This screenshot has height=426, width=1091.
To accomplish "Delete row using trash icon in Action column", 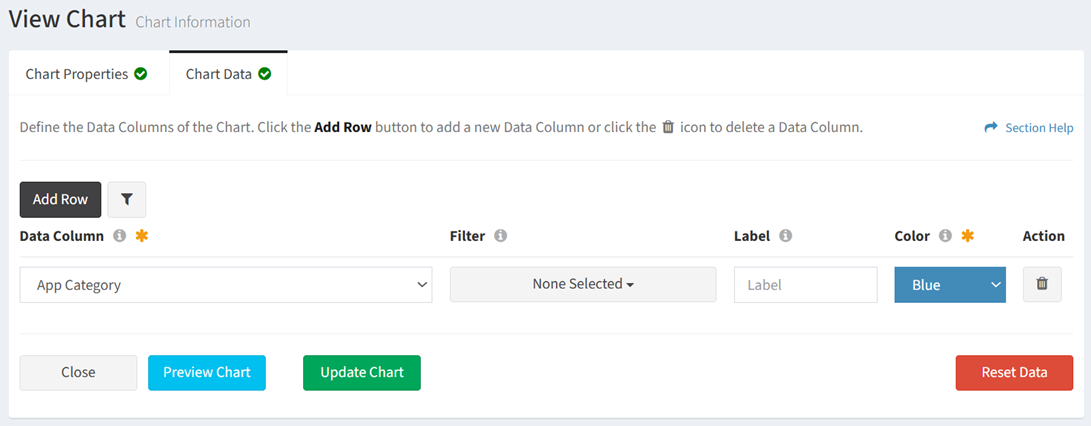I will click(1042, 284).
